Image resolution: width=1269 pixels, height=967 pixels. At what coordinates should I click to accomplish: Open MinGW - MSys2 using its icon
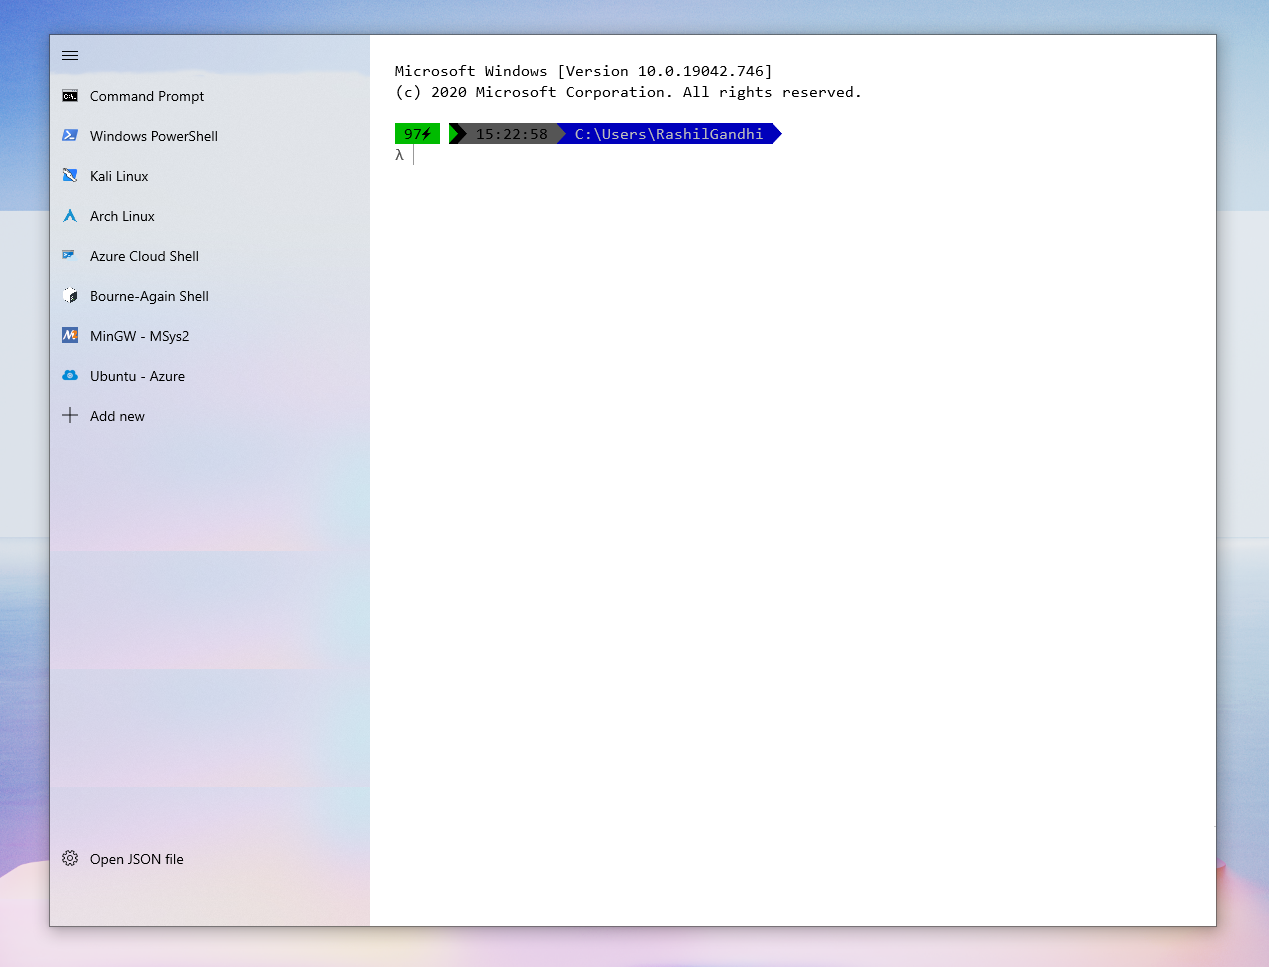click(x=70, y=335)
